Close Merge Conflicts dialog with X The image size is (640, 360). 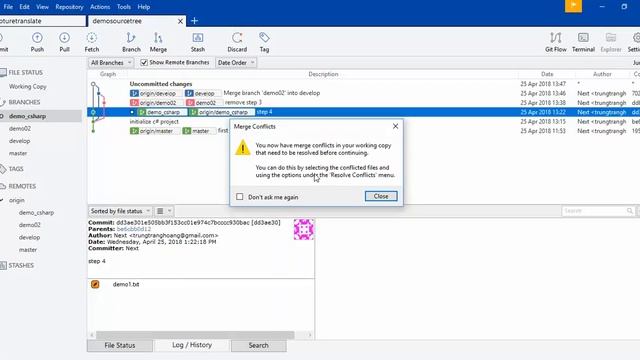[x=395, y=126]
